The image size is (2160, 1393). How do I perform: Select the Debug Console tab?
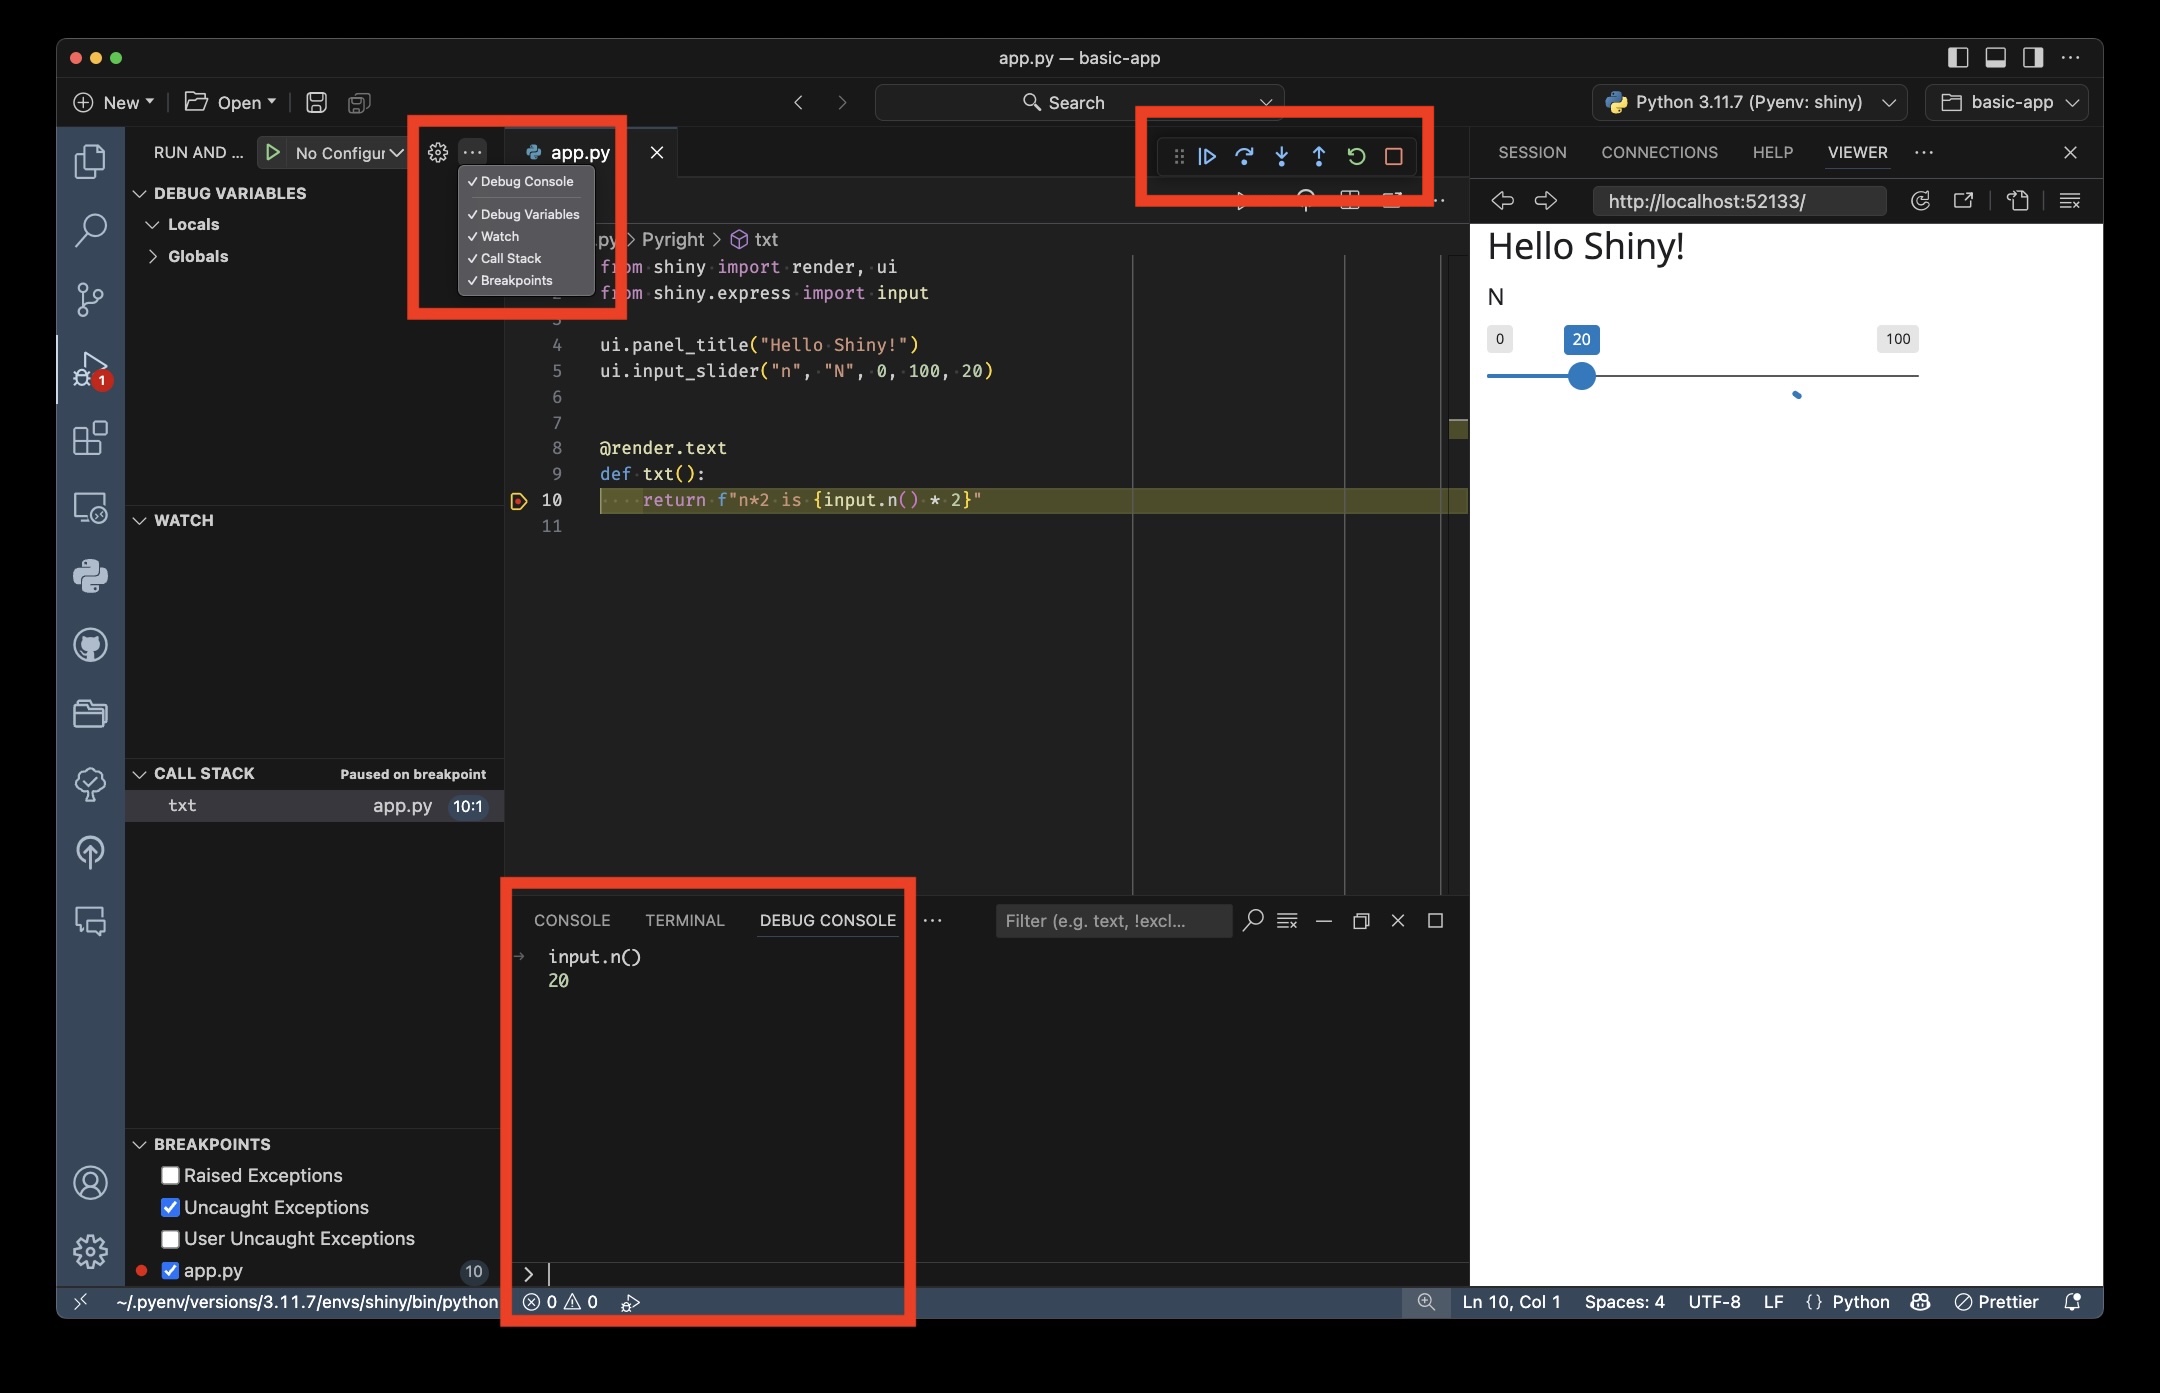(x=828, y=921)
